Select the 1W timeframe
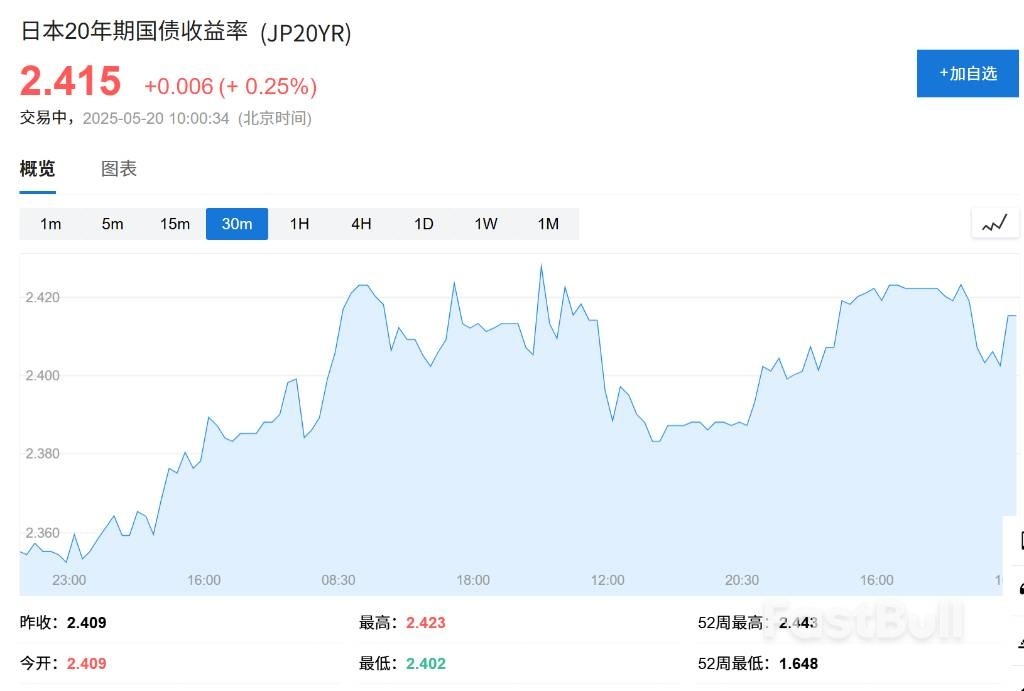1024x691 pixels. 486,224
